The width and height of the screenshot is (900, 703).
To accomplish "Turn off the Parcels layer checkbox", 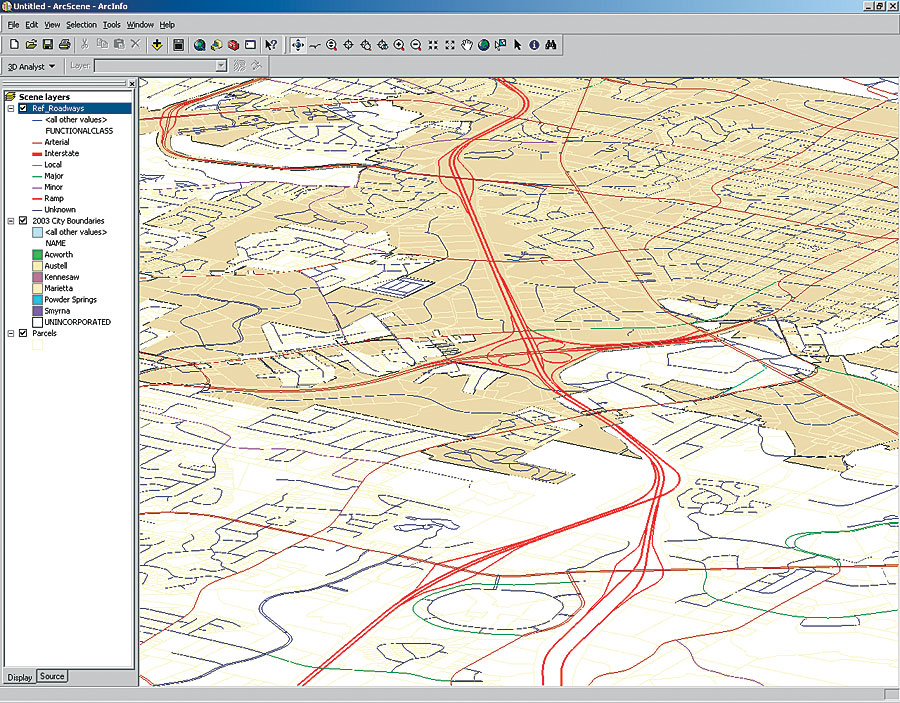I will 23,333.
